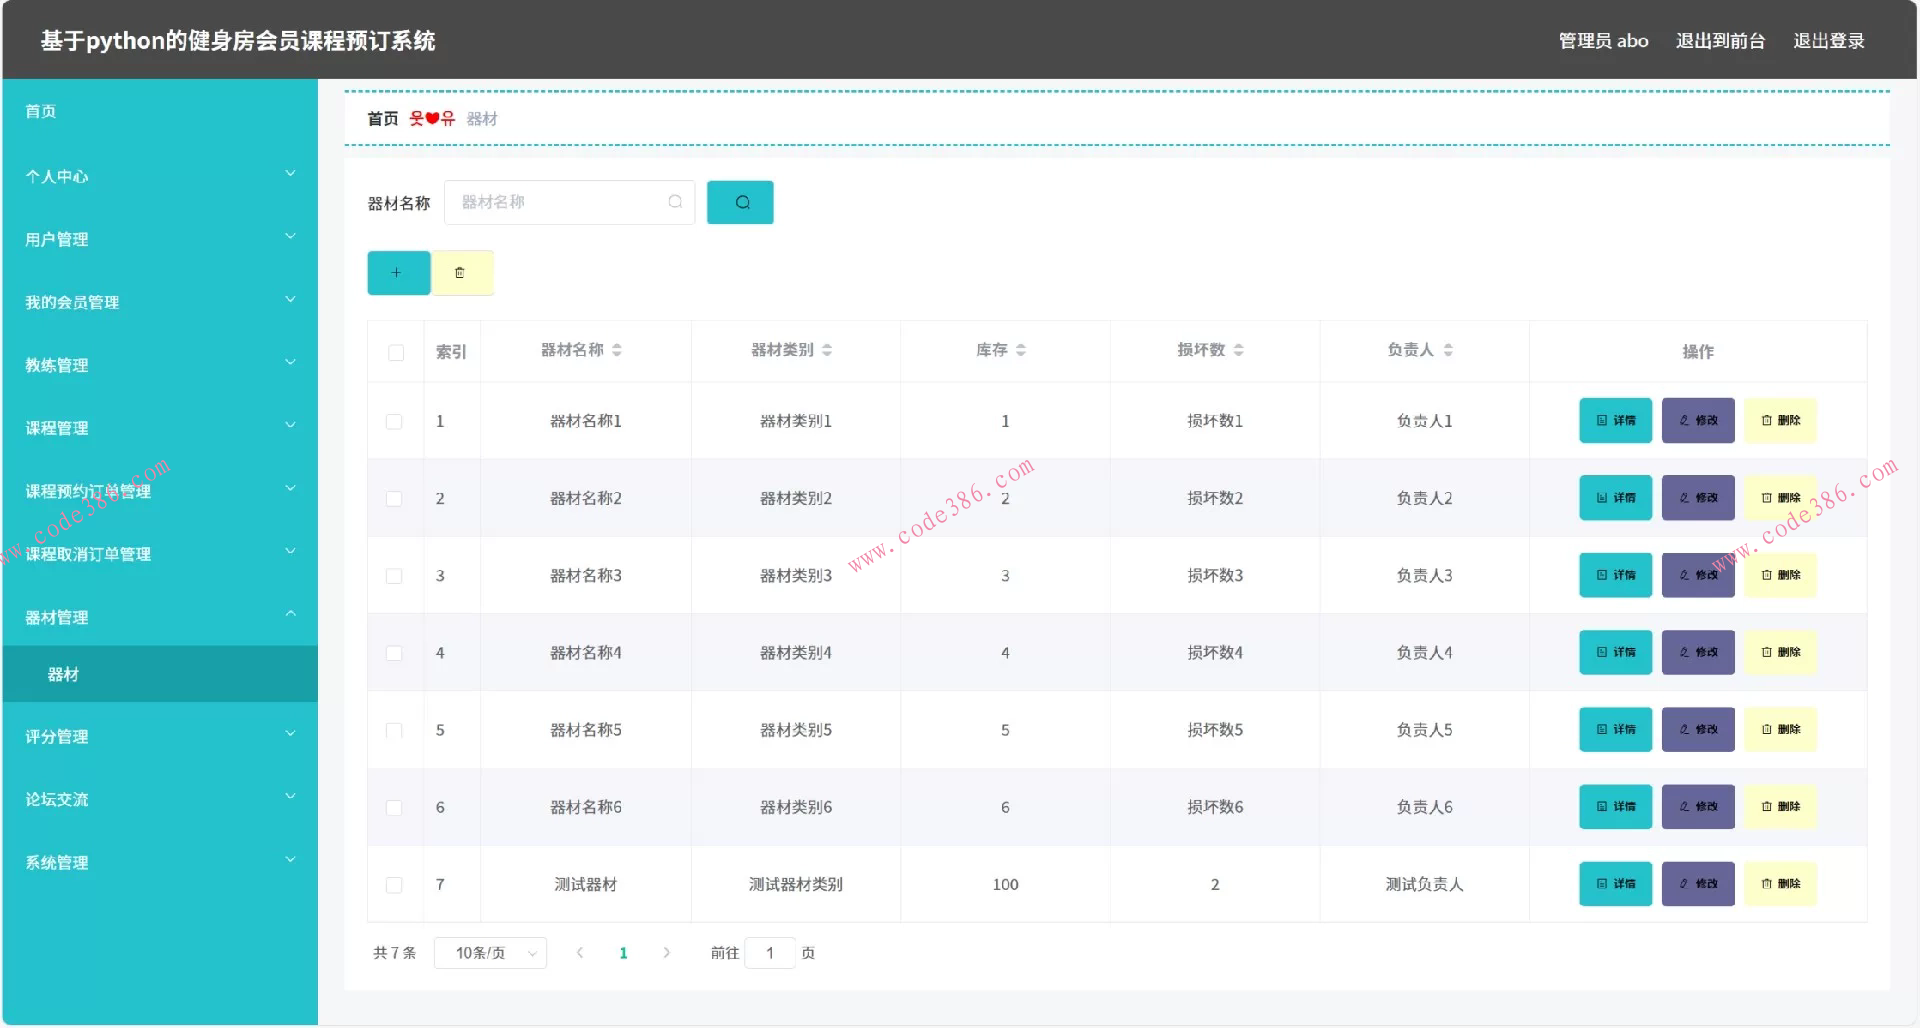Delete the 测试器材 row
Screen dimensions: 1920x1028
point(1780,884)
